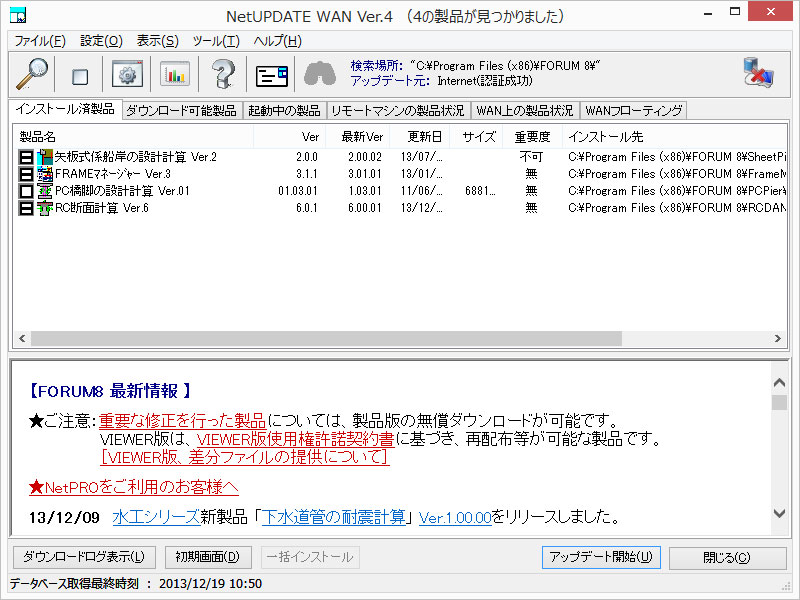
Task: Click the news panel vertical scrollbar thumb
Action: tap(779, 403)
